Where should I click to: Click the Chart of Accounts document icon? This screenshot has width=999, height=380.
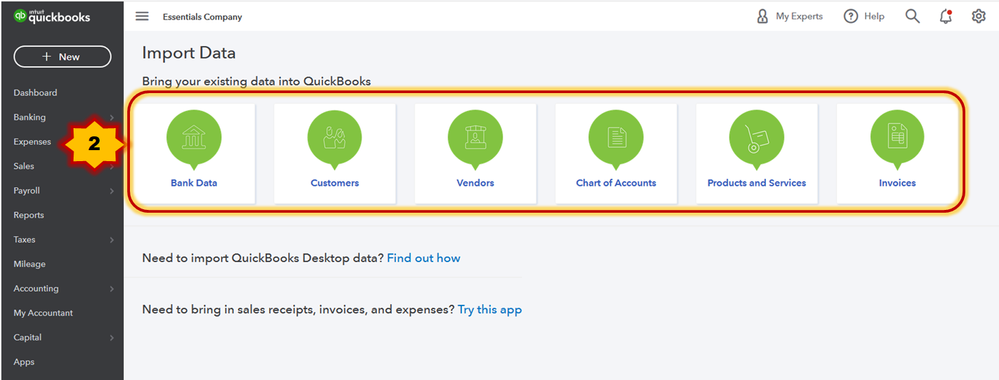click(x=616, y=137)
